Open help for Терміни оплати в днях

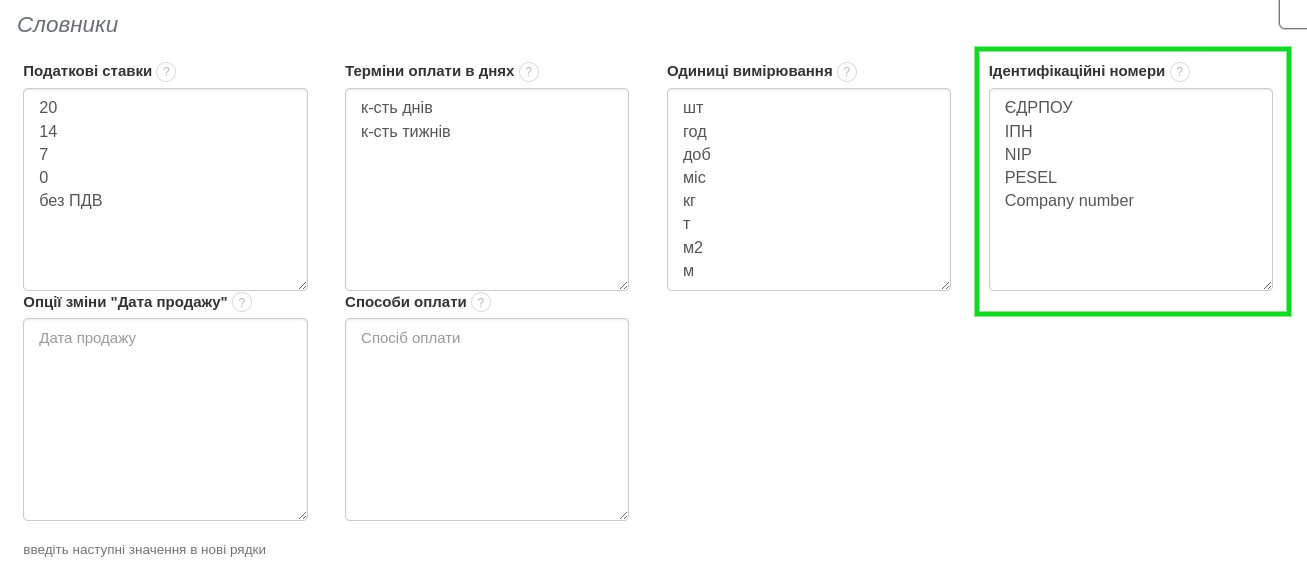(x=529, y=72)
